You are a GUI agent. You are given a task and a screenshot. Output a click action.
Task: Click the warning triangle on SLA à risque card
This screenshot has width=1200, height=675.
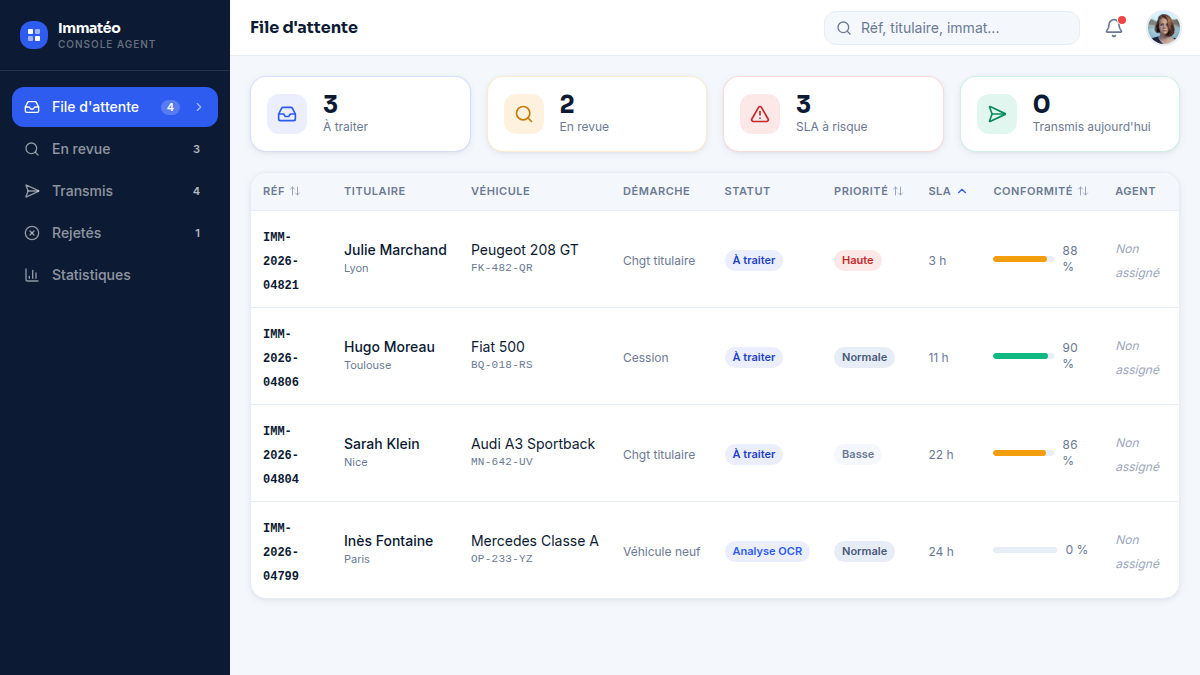click(x=760, y=114)
